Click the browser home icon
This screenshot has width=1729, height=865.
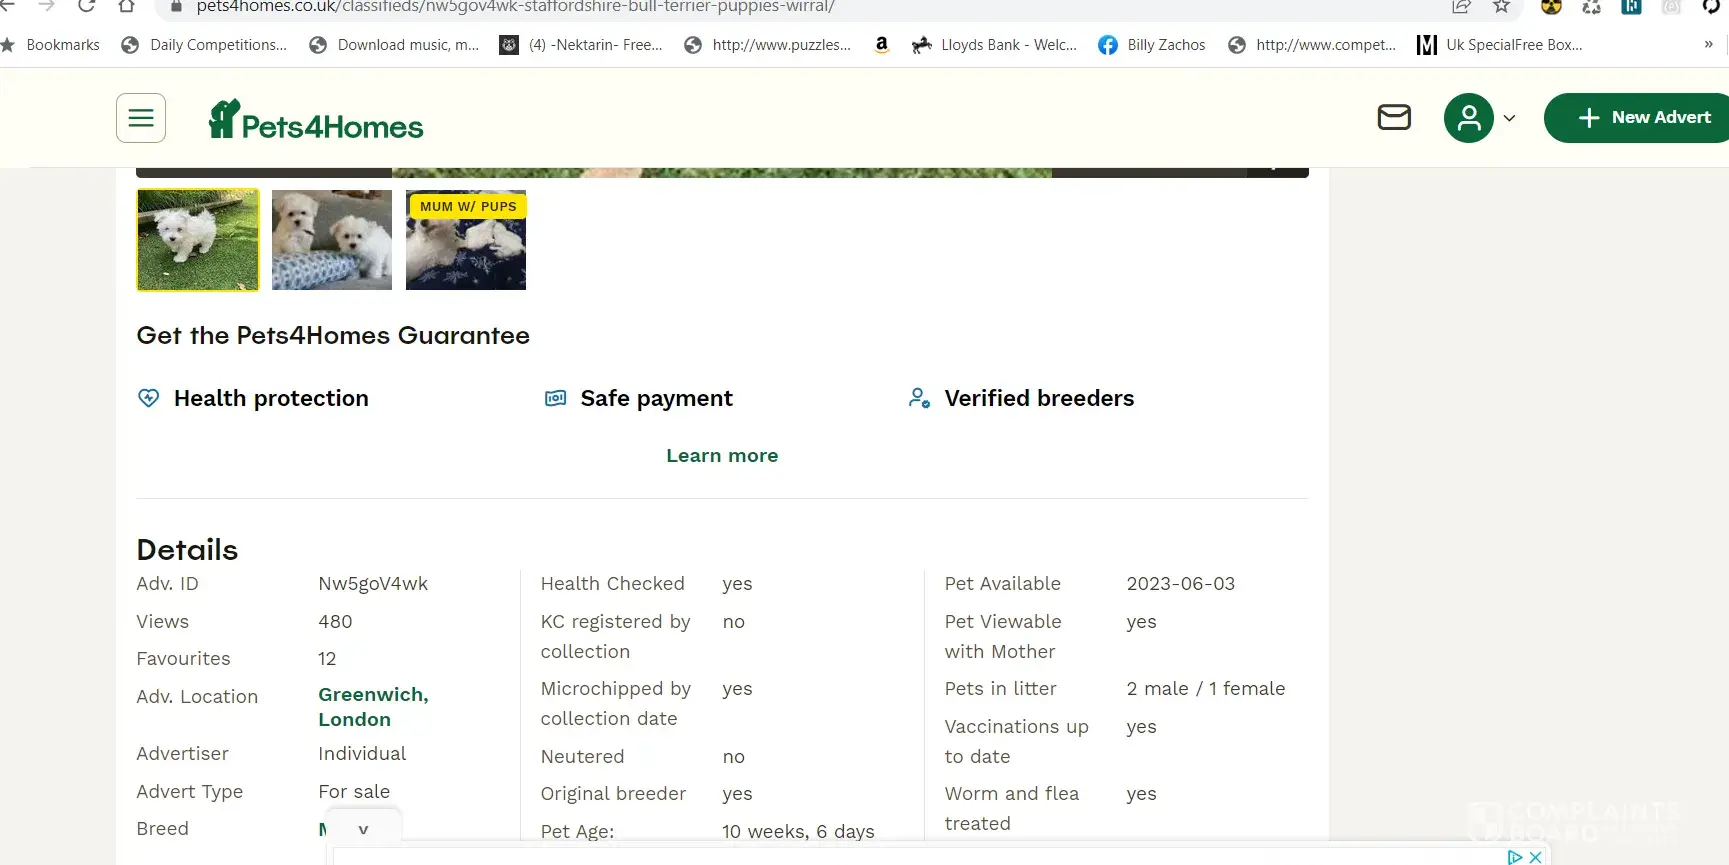[126, 7]
